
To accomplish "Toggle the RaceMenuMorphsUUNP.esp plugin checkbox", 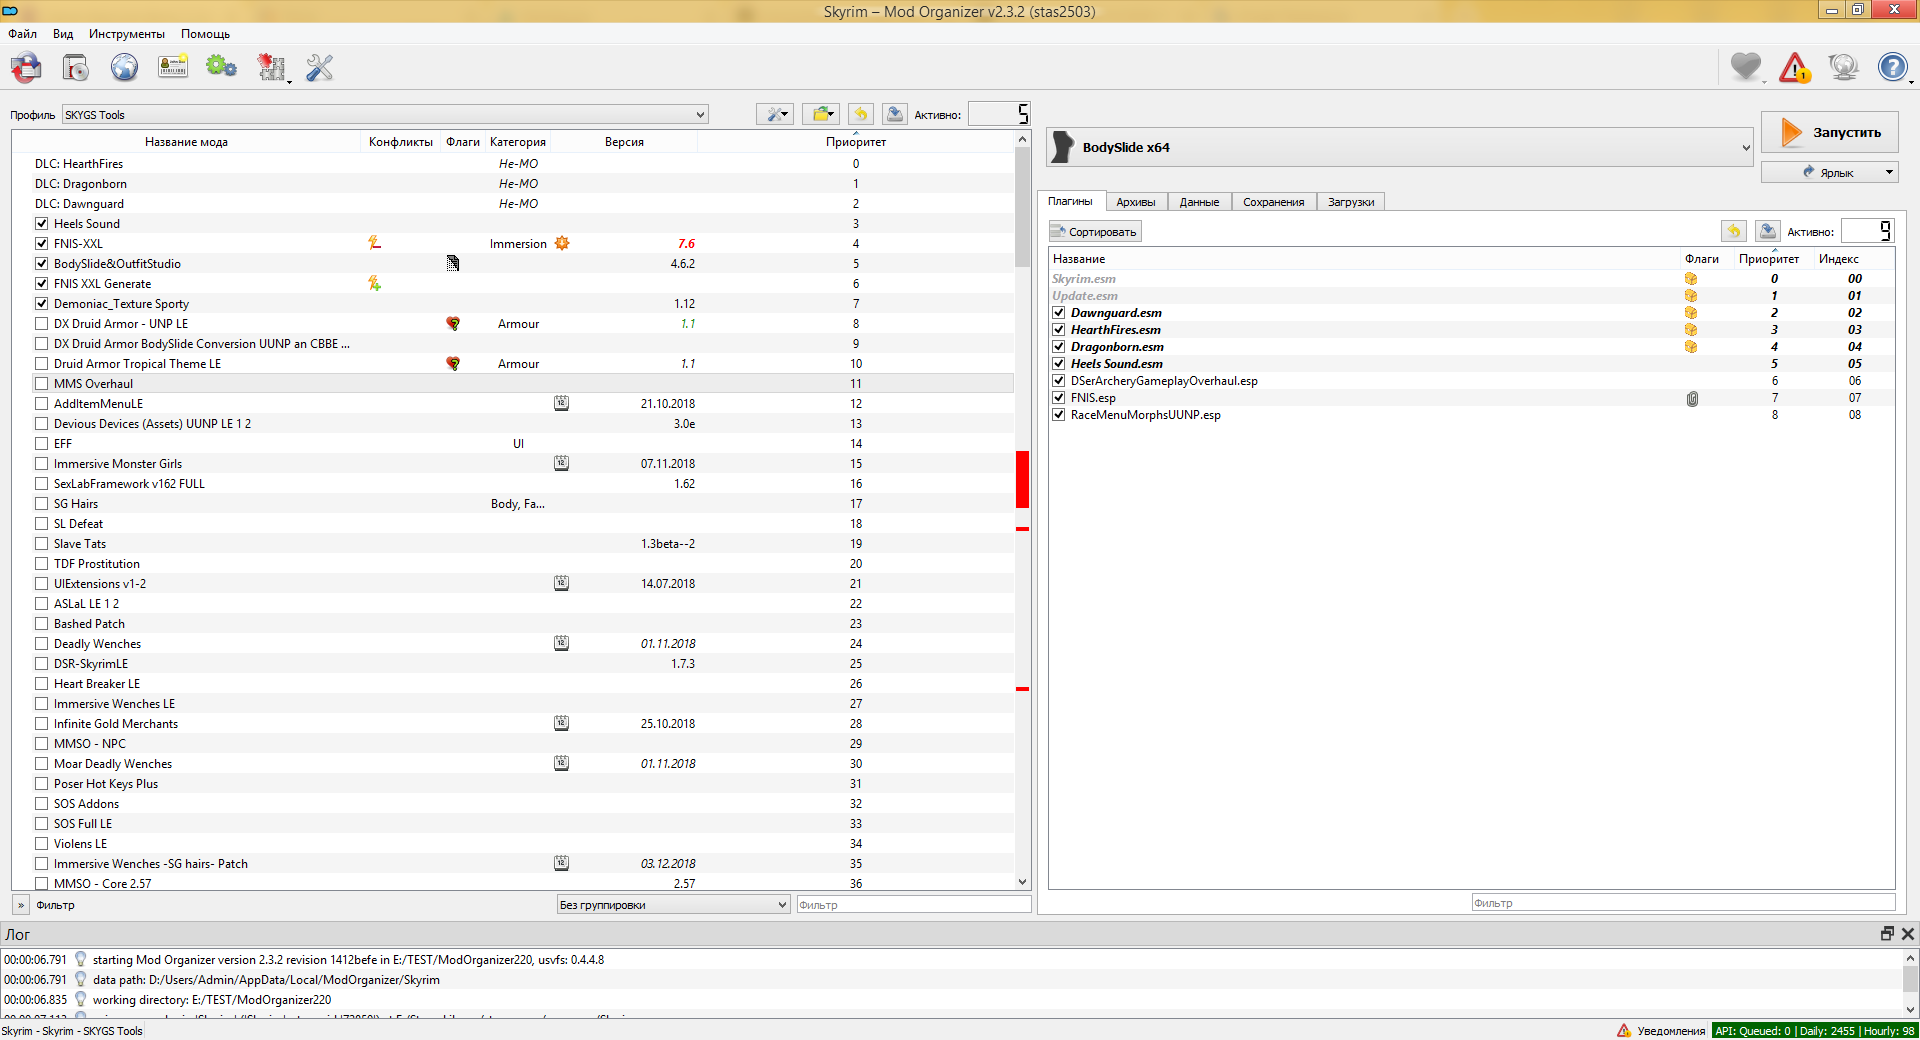I will pos(1058,415).
